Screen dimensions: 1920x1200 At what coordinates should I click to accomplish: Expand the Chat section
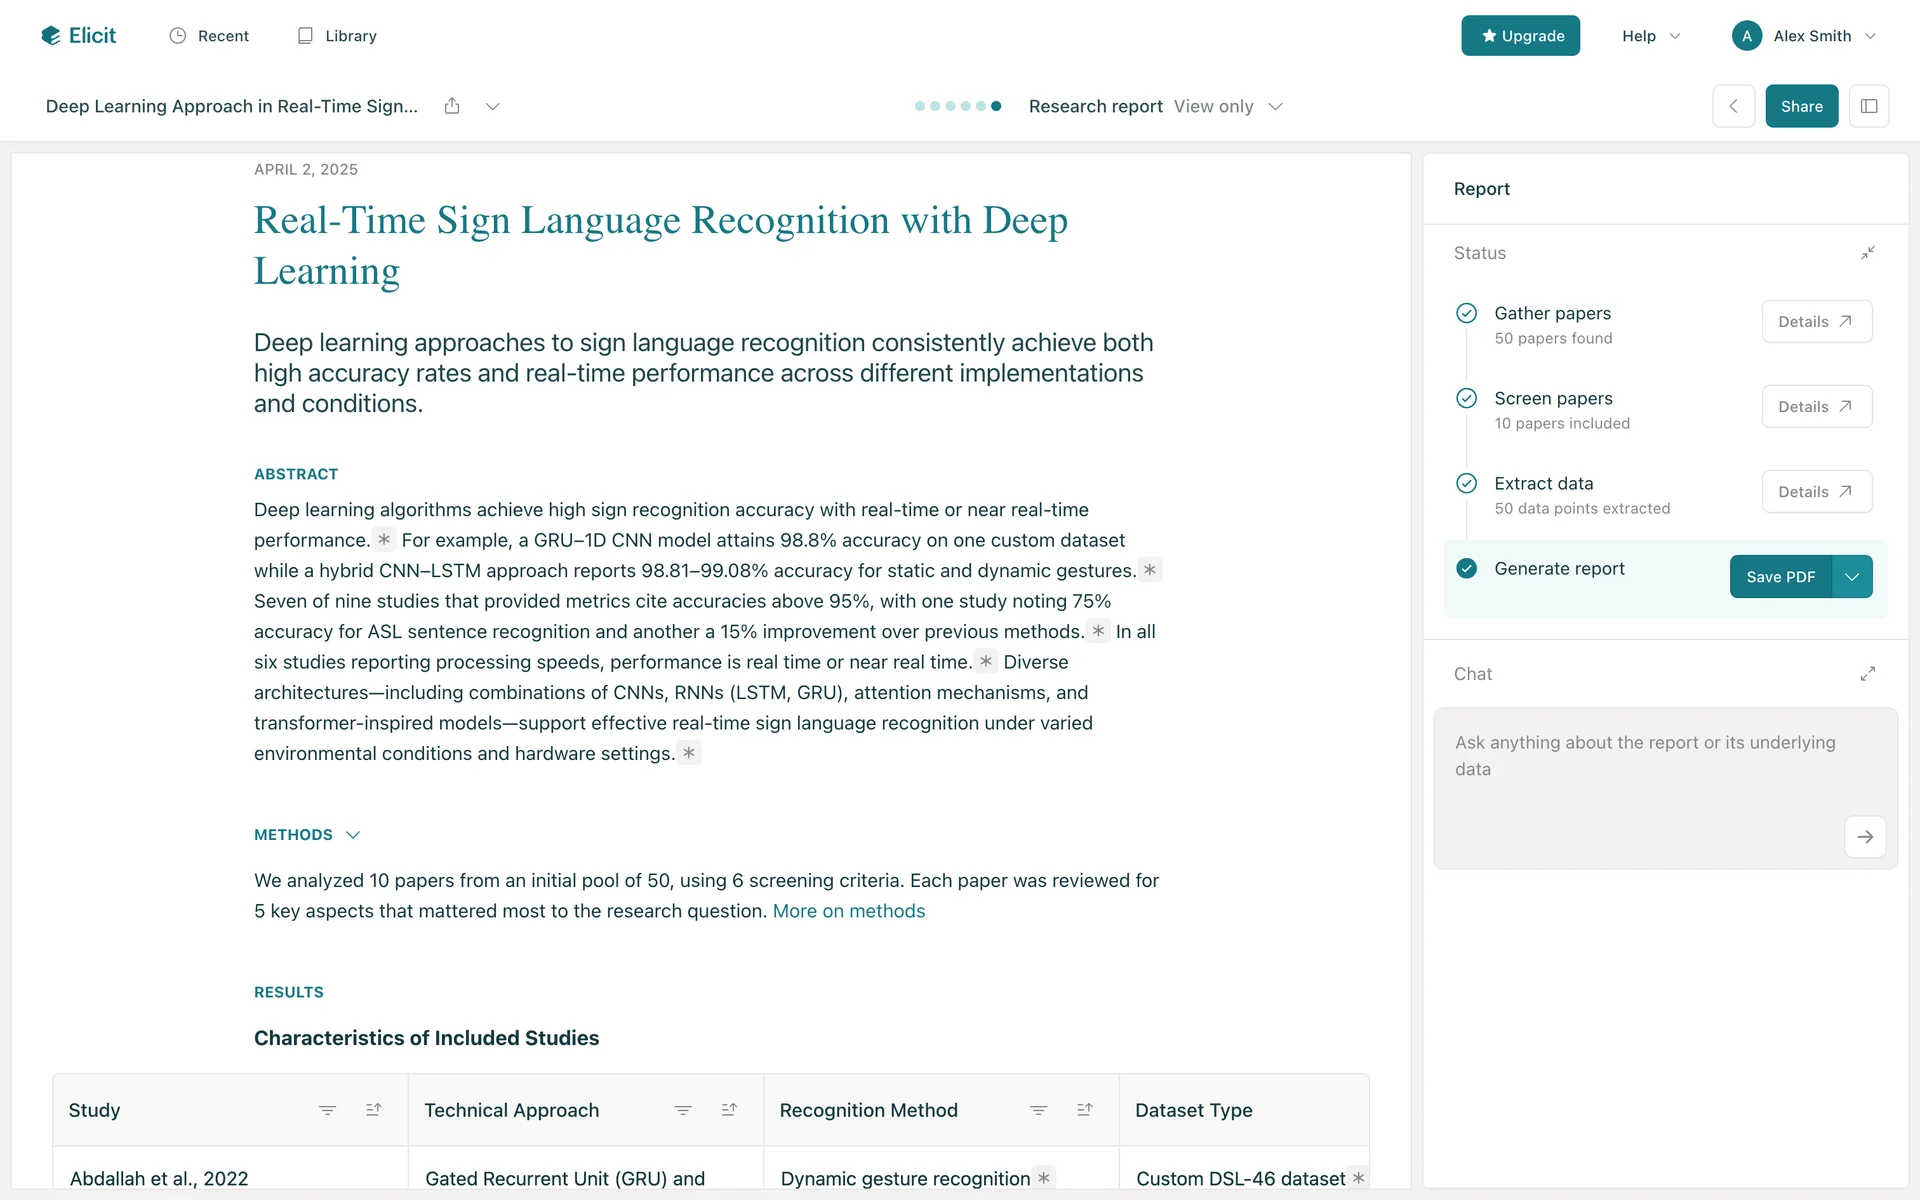[1867, 674]
